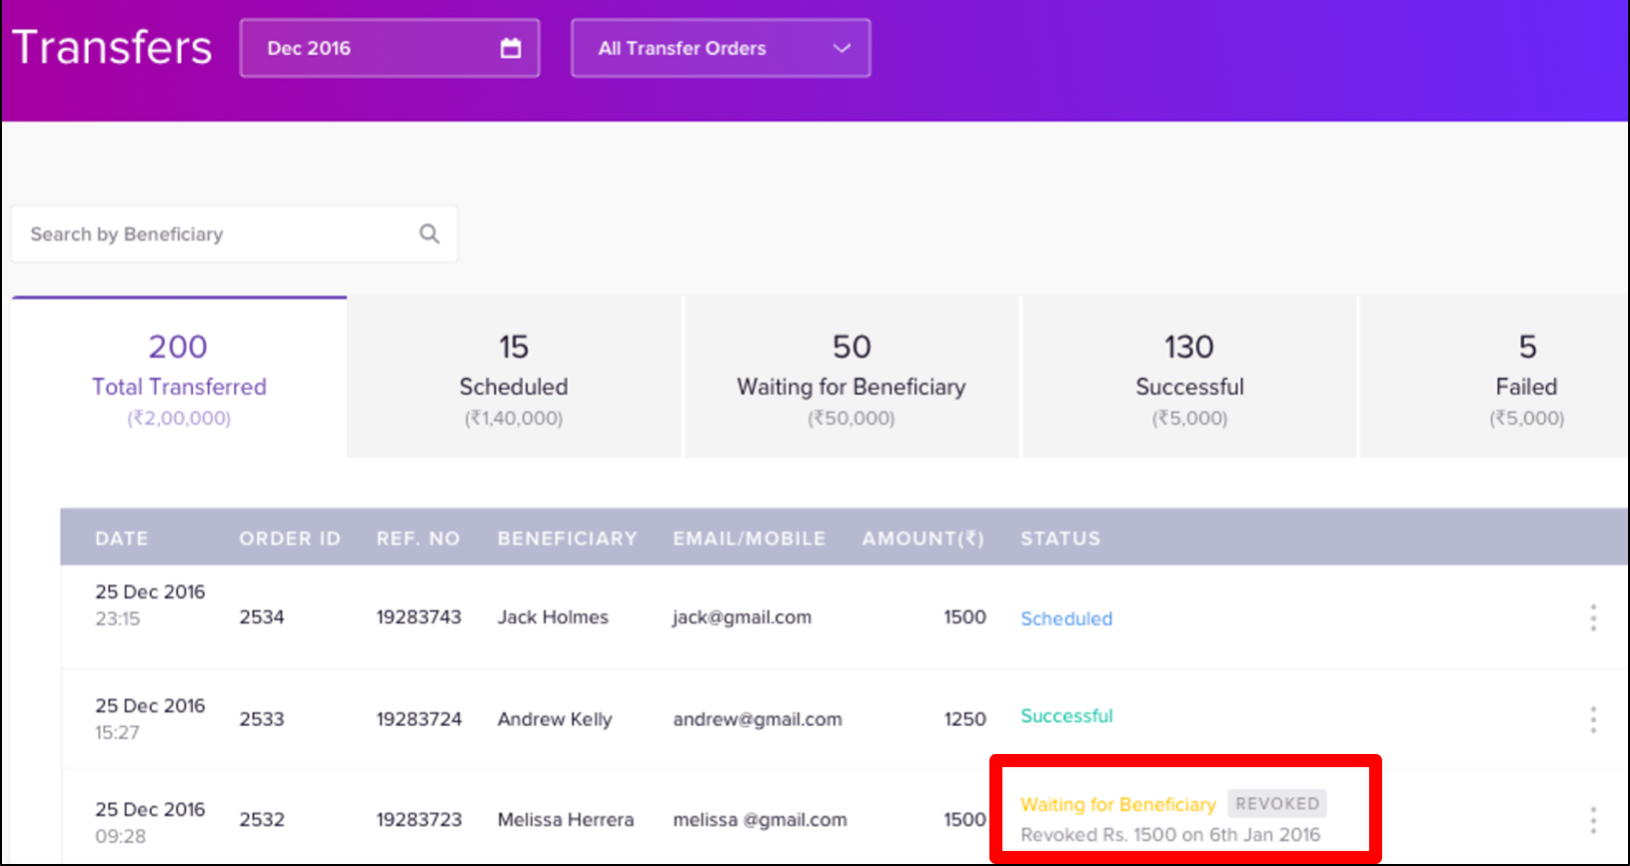The image size is (1630, 866).
Task: Click the AMOUNT column header
Action: click(x=923, y=538)
